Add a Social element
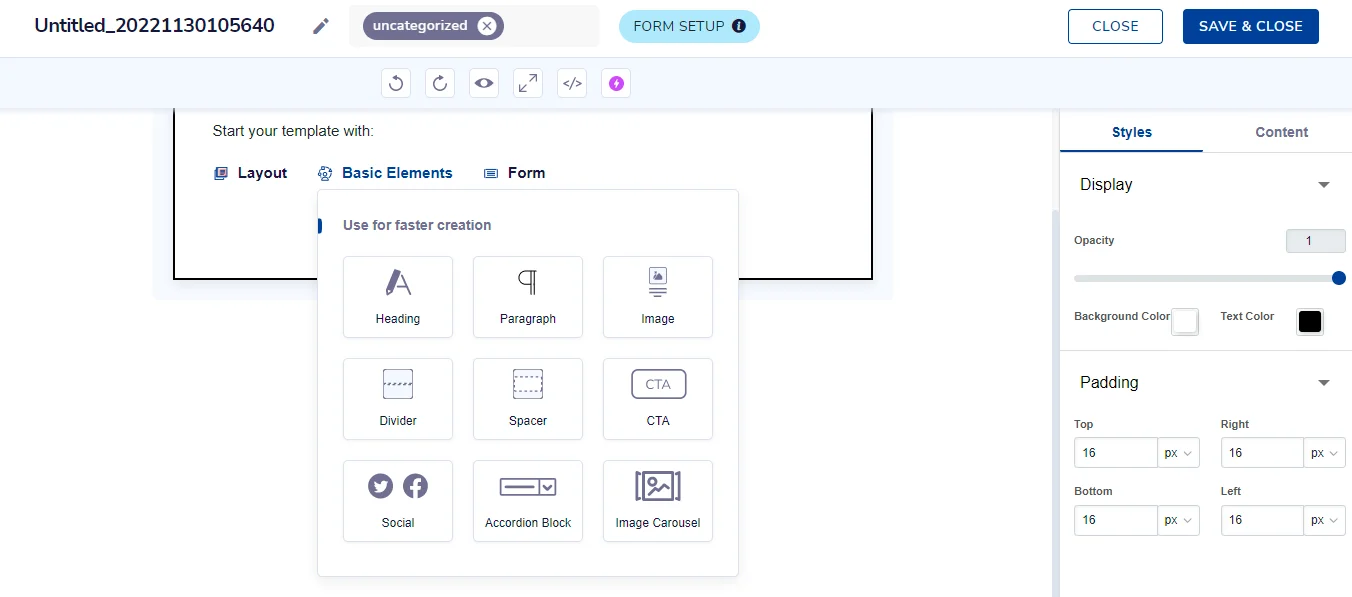 pos(397,500)
